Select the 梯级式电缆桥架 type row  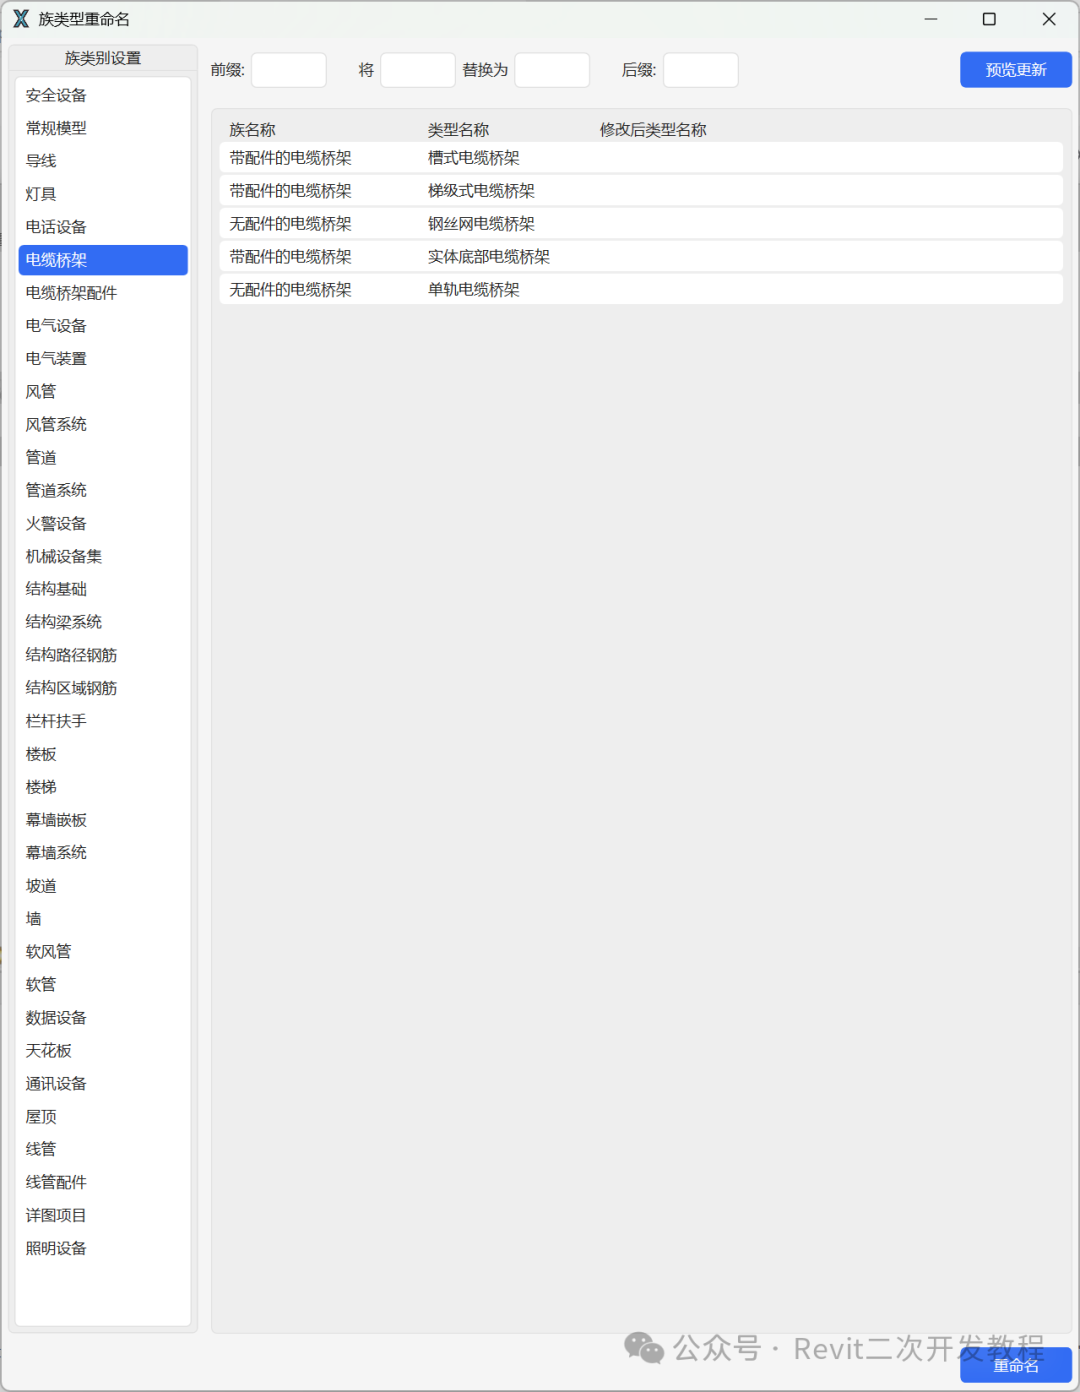tap(641, 191)
